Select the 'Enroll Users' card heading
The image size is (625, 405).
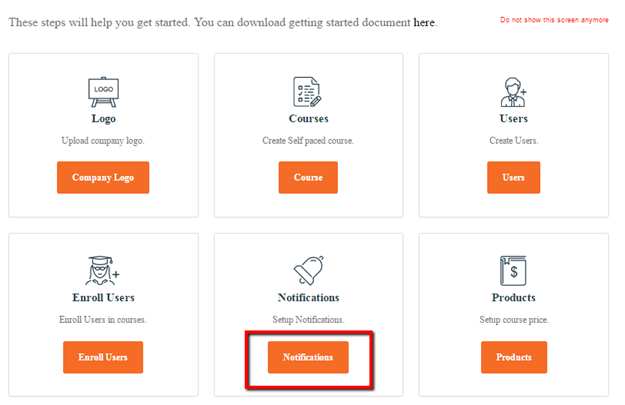[103, 297]
